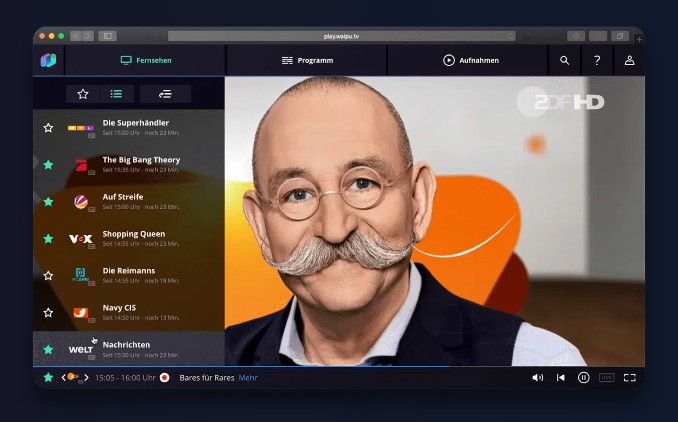Play Shopping Queen program title
Viewport: 678px width, 422px height.
[134, 234]
